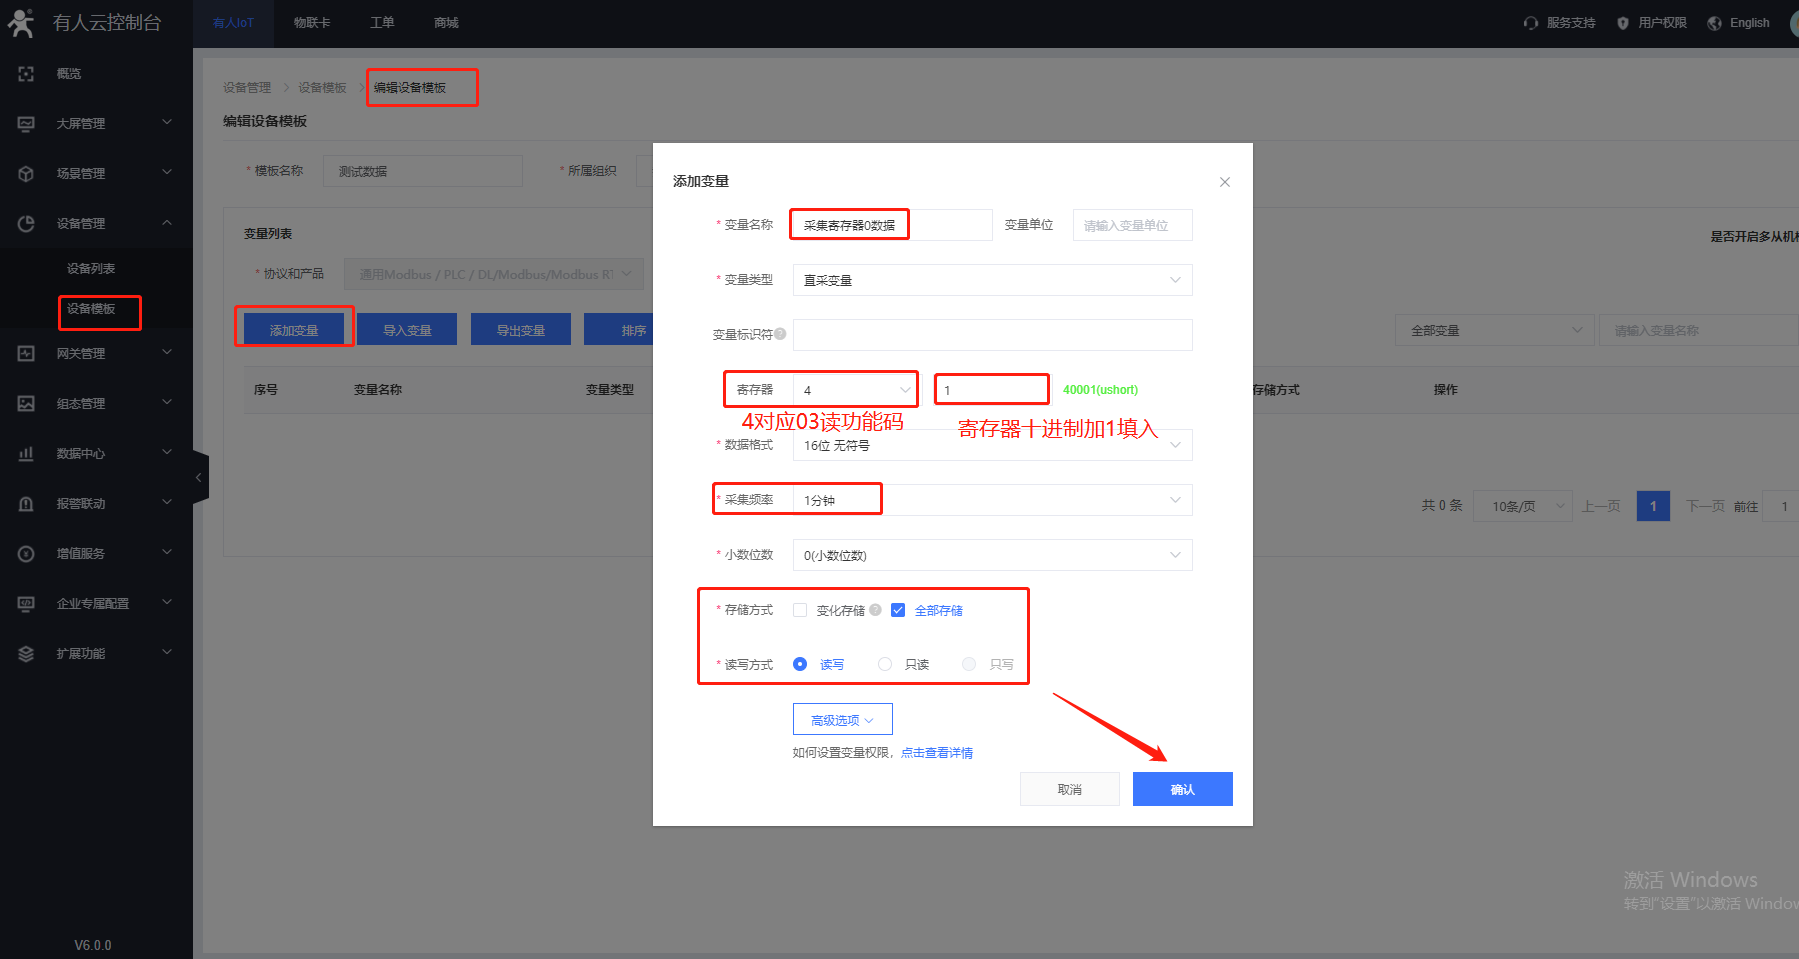
Task: Open 设备列表 in the sidebar menu
Action: (x=91, y=269)
